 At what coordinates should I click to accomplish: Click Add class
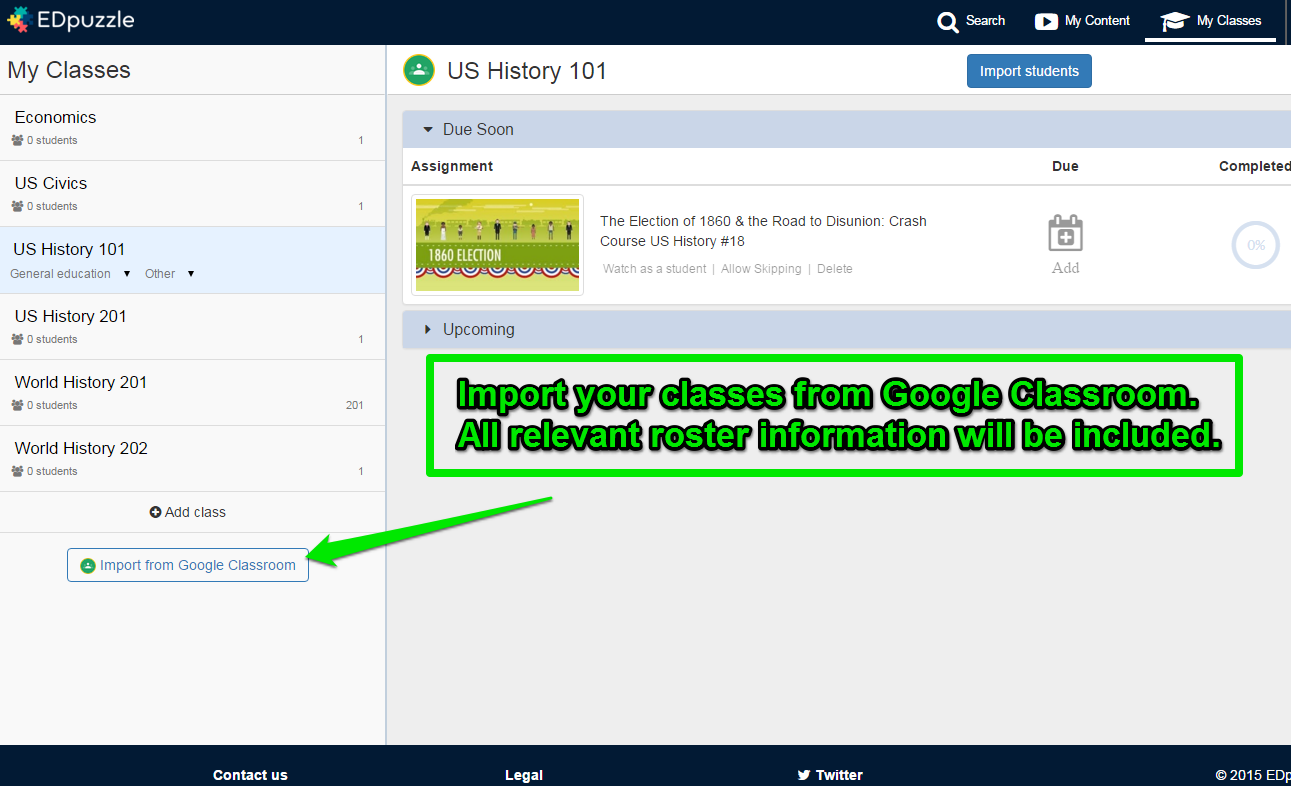[188, 512]
